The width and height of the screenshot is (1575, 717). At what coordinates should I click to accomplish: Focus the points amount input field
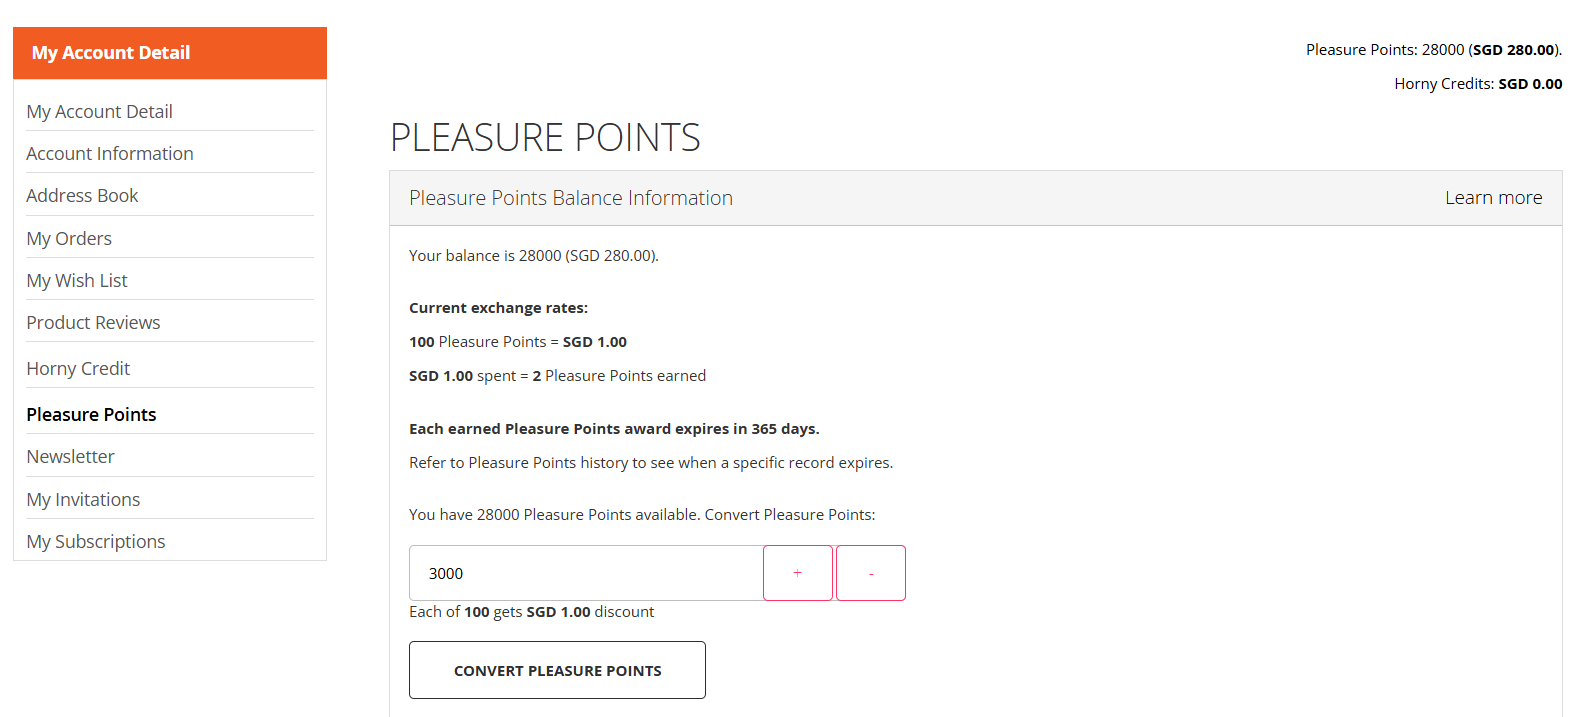(x=586, y=573)
